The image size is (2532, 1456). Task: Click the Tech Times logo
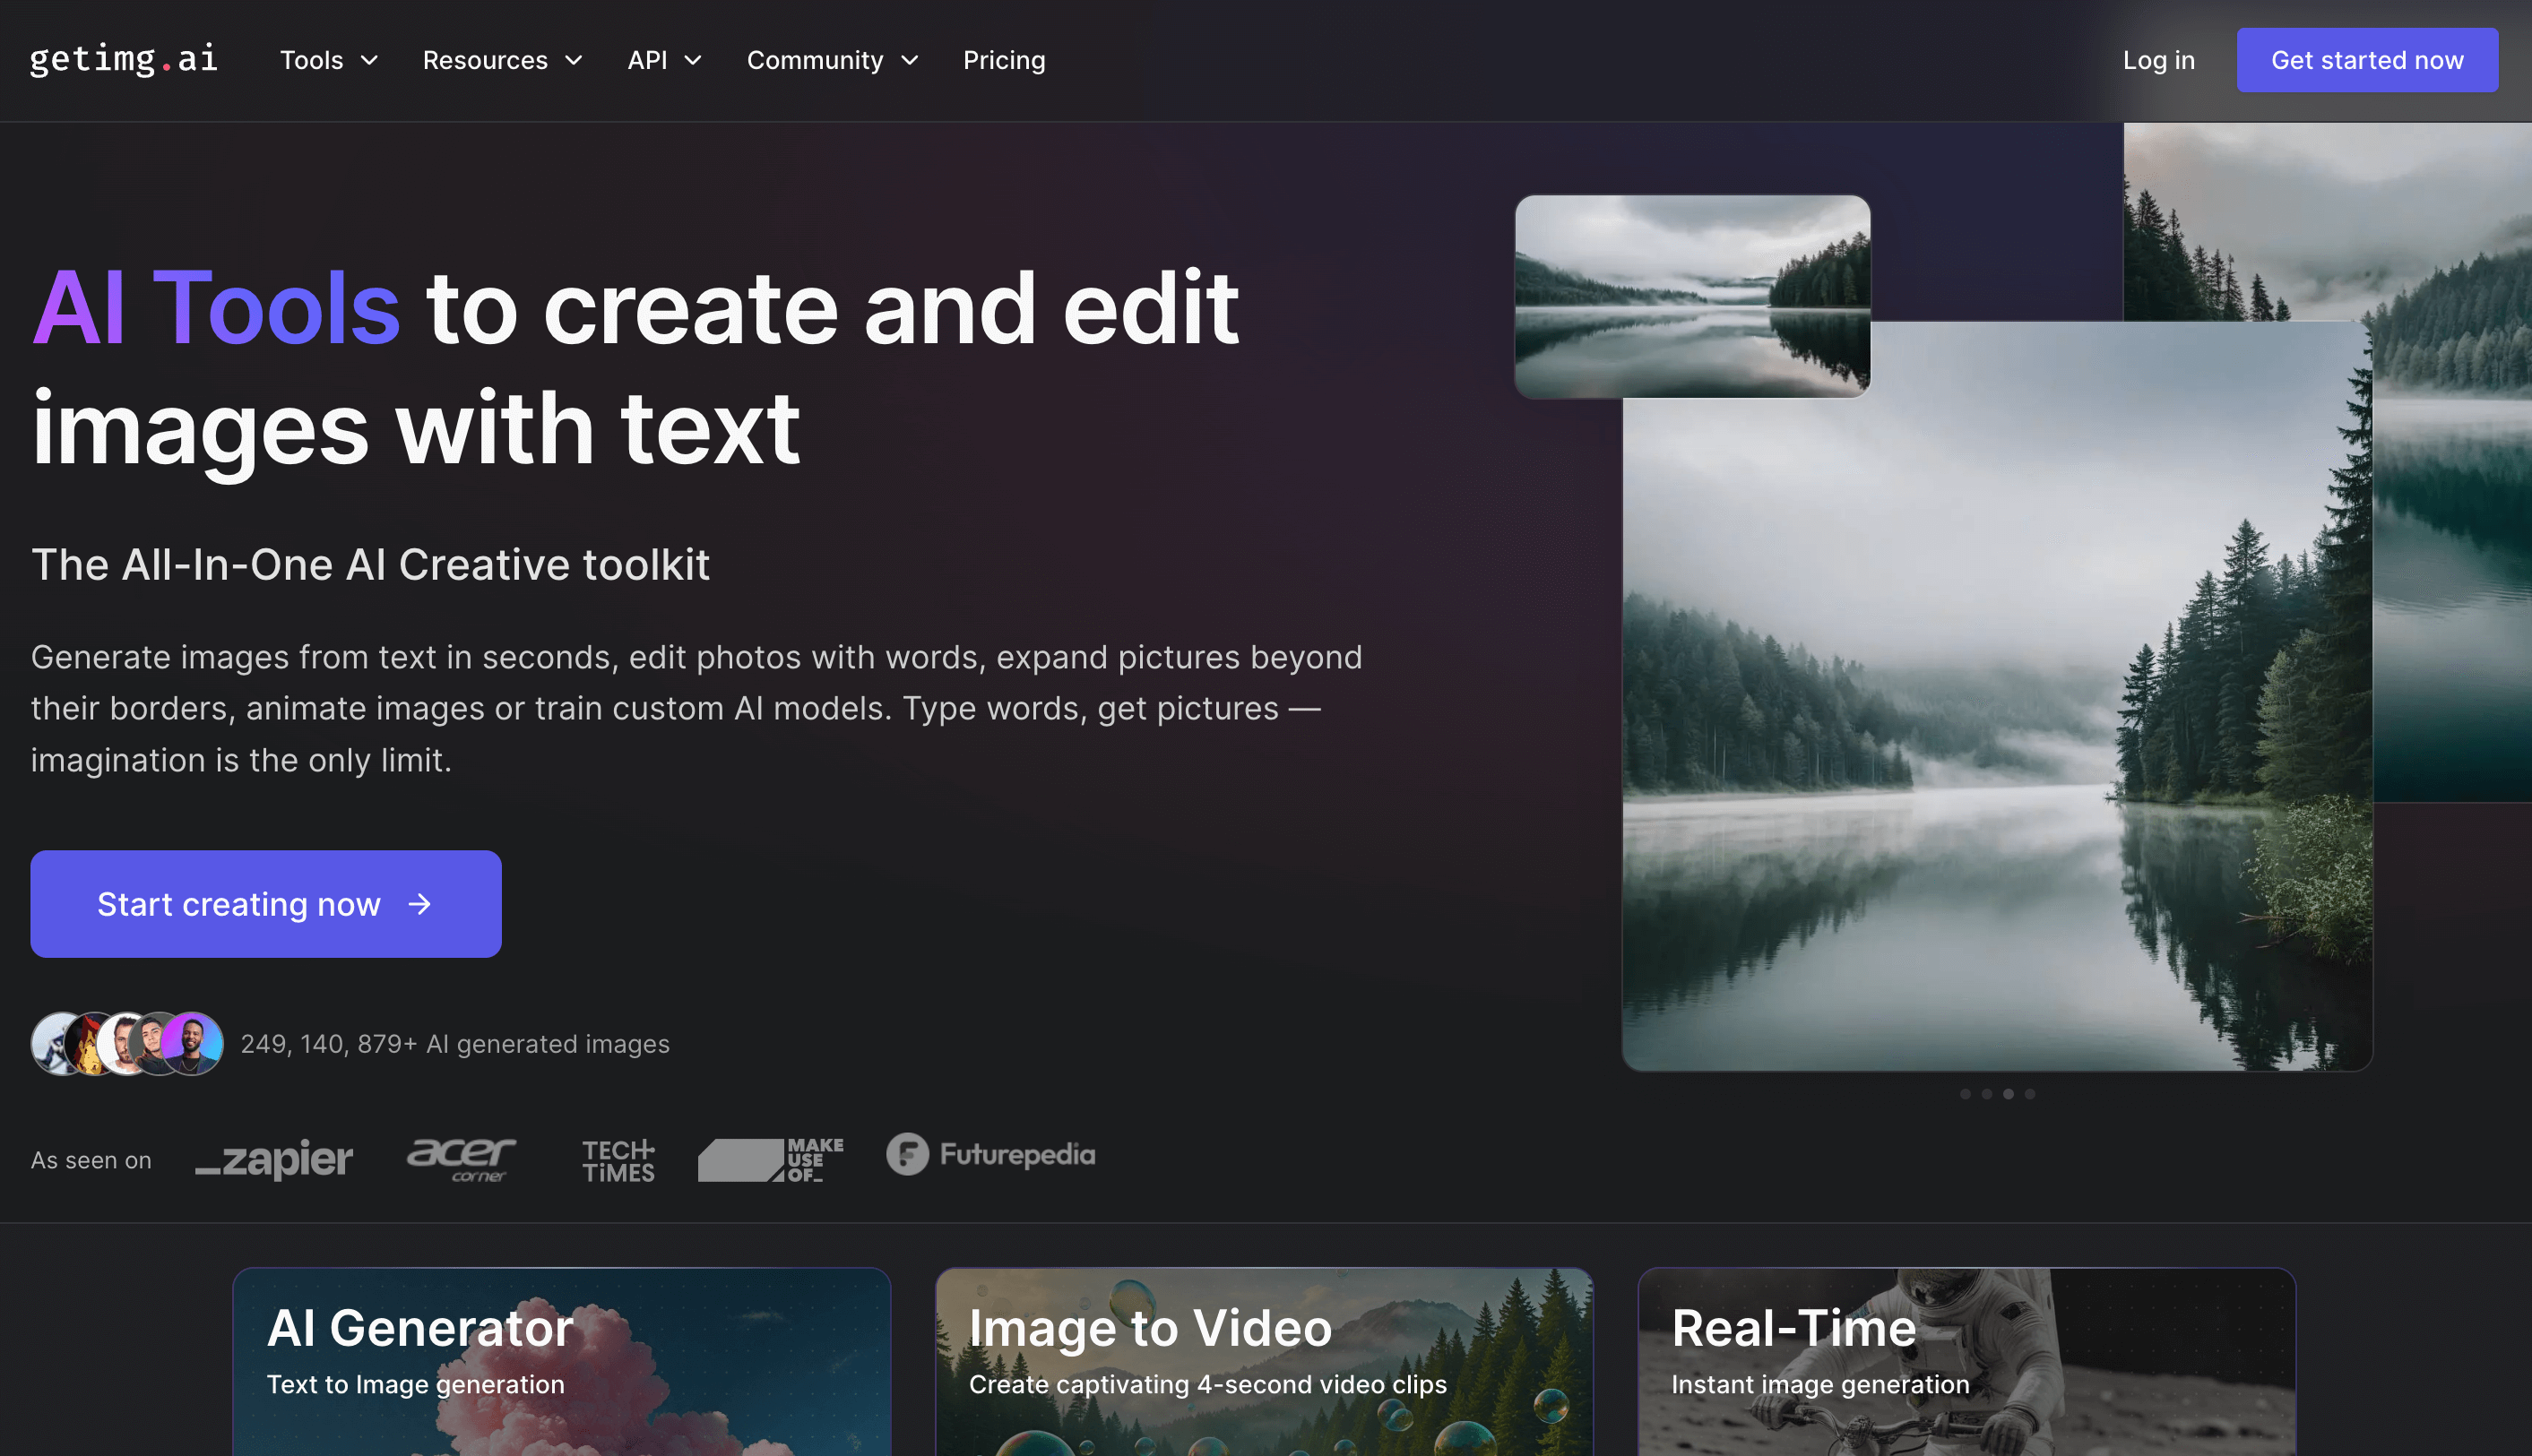(617, 1159)
